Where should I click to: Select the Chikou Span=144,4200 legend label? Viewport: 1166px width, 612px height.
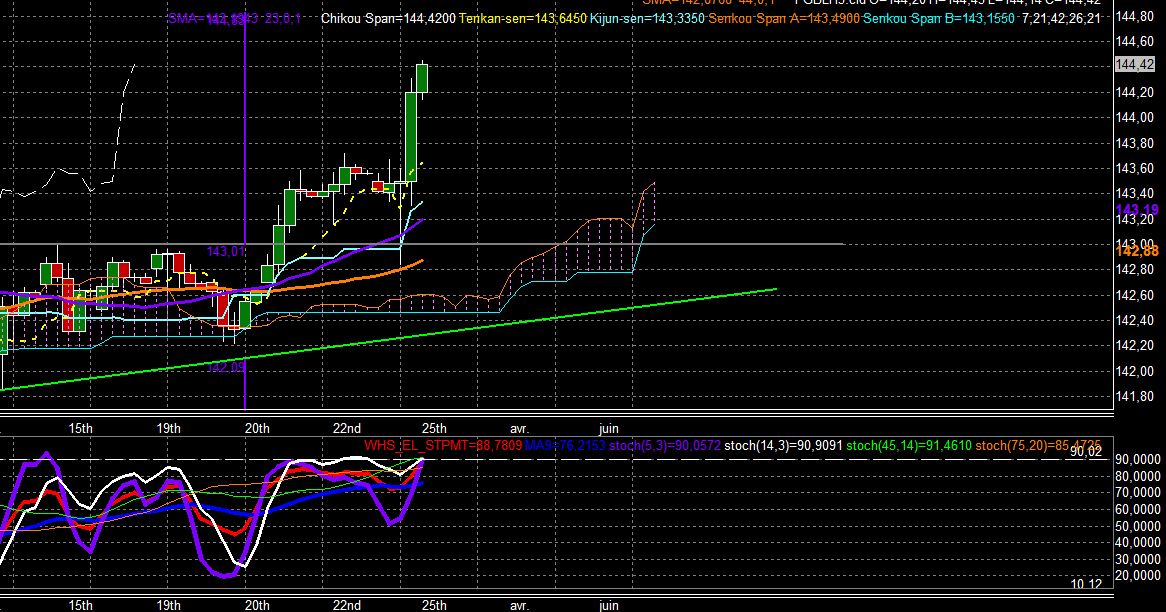coord(388,19)
